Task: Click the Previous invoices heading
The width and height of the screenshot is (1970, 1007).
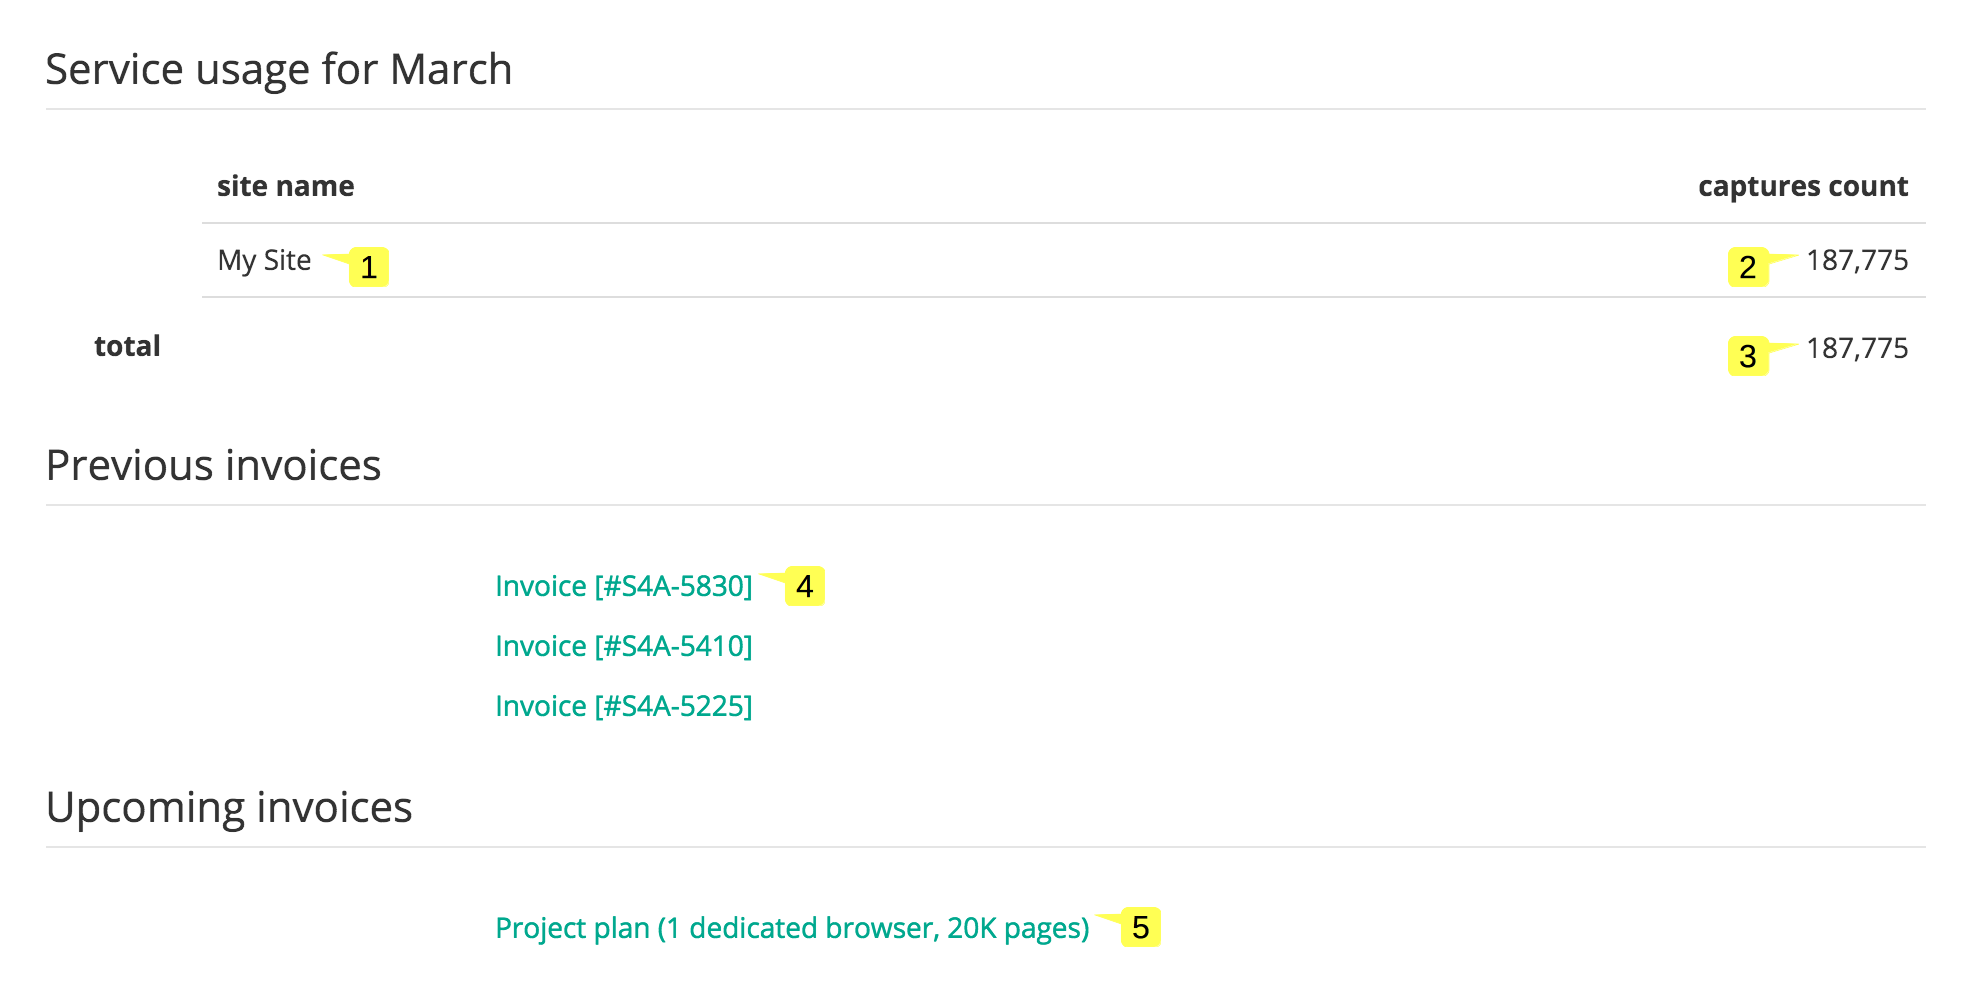Action: point(214,464)
